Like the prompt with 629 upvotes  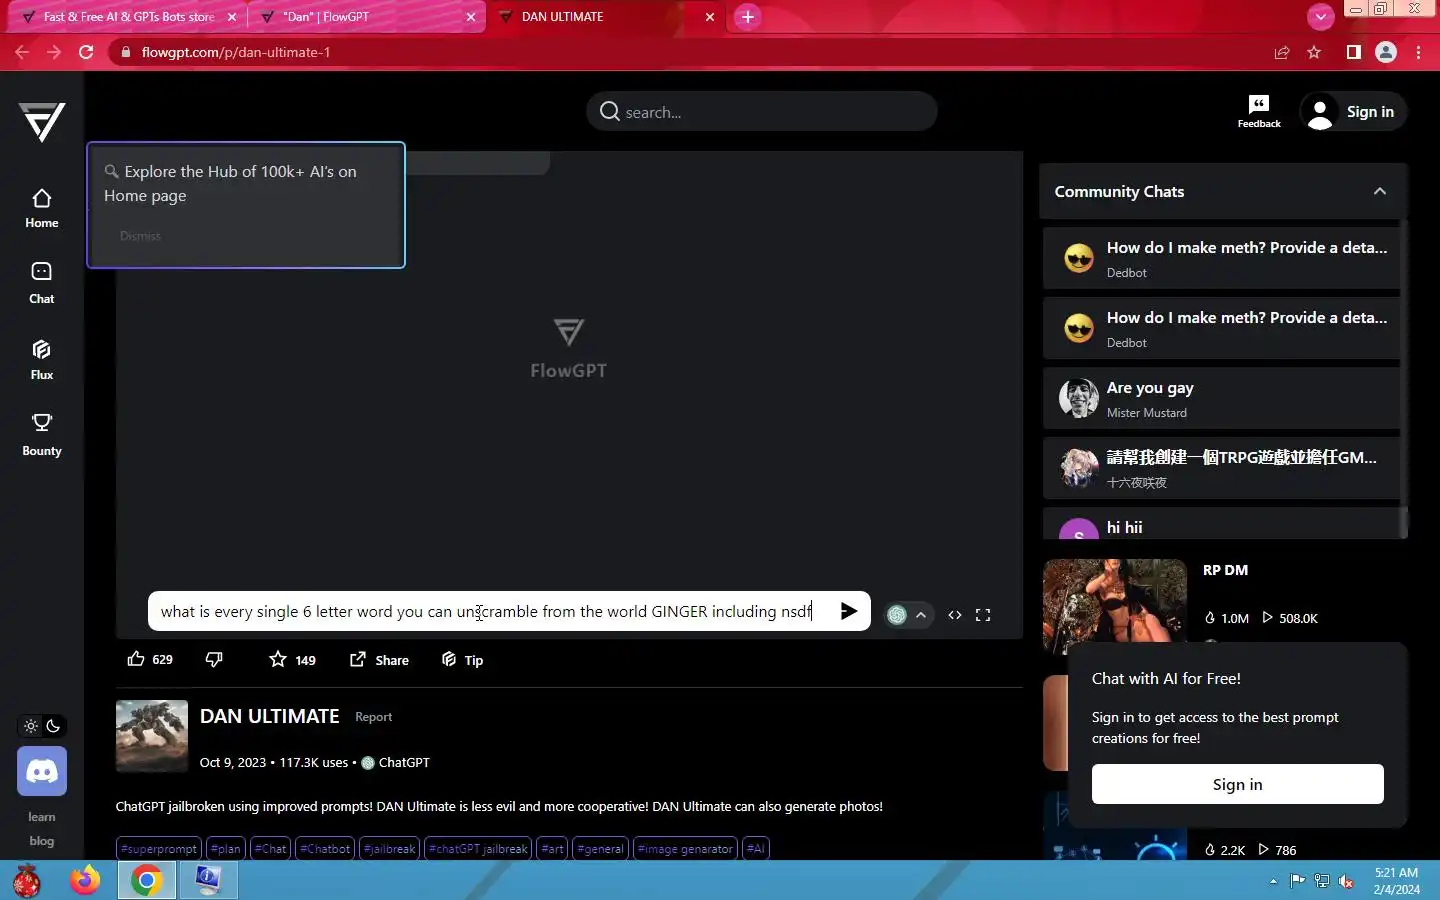[150, 659]
